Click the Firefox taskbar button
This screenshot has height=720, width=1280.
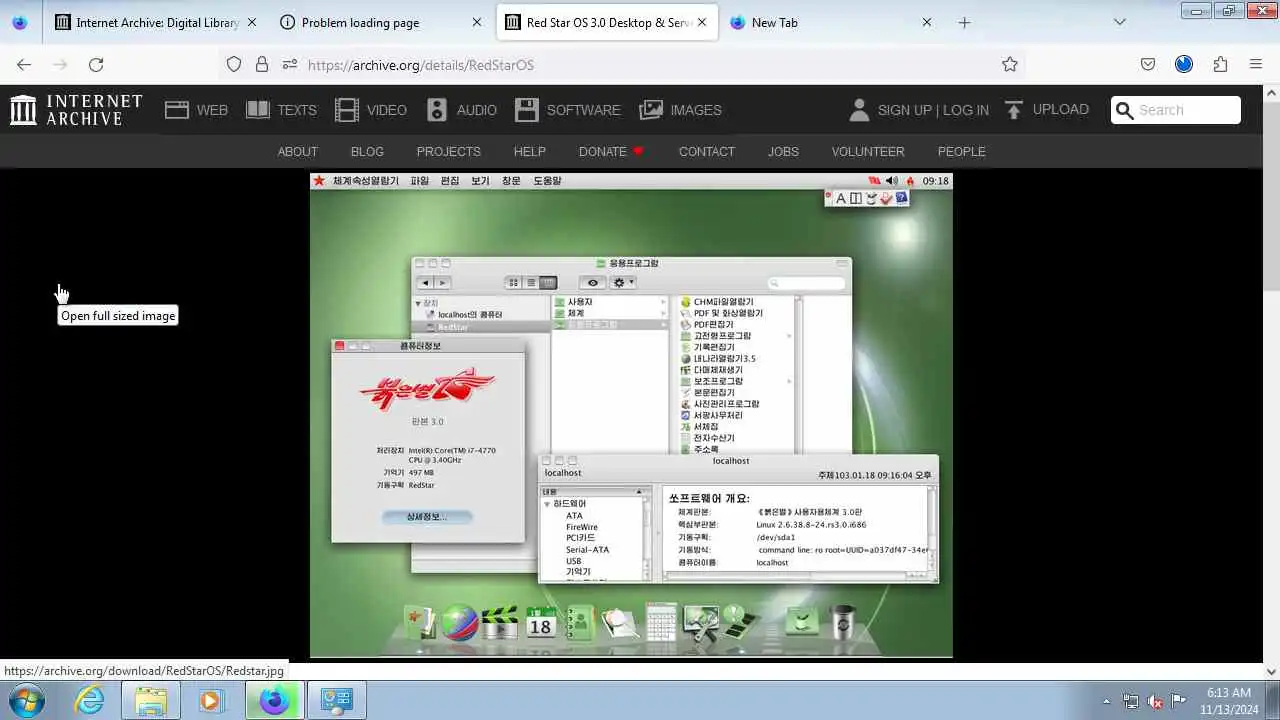[274, 700]
